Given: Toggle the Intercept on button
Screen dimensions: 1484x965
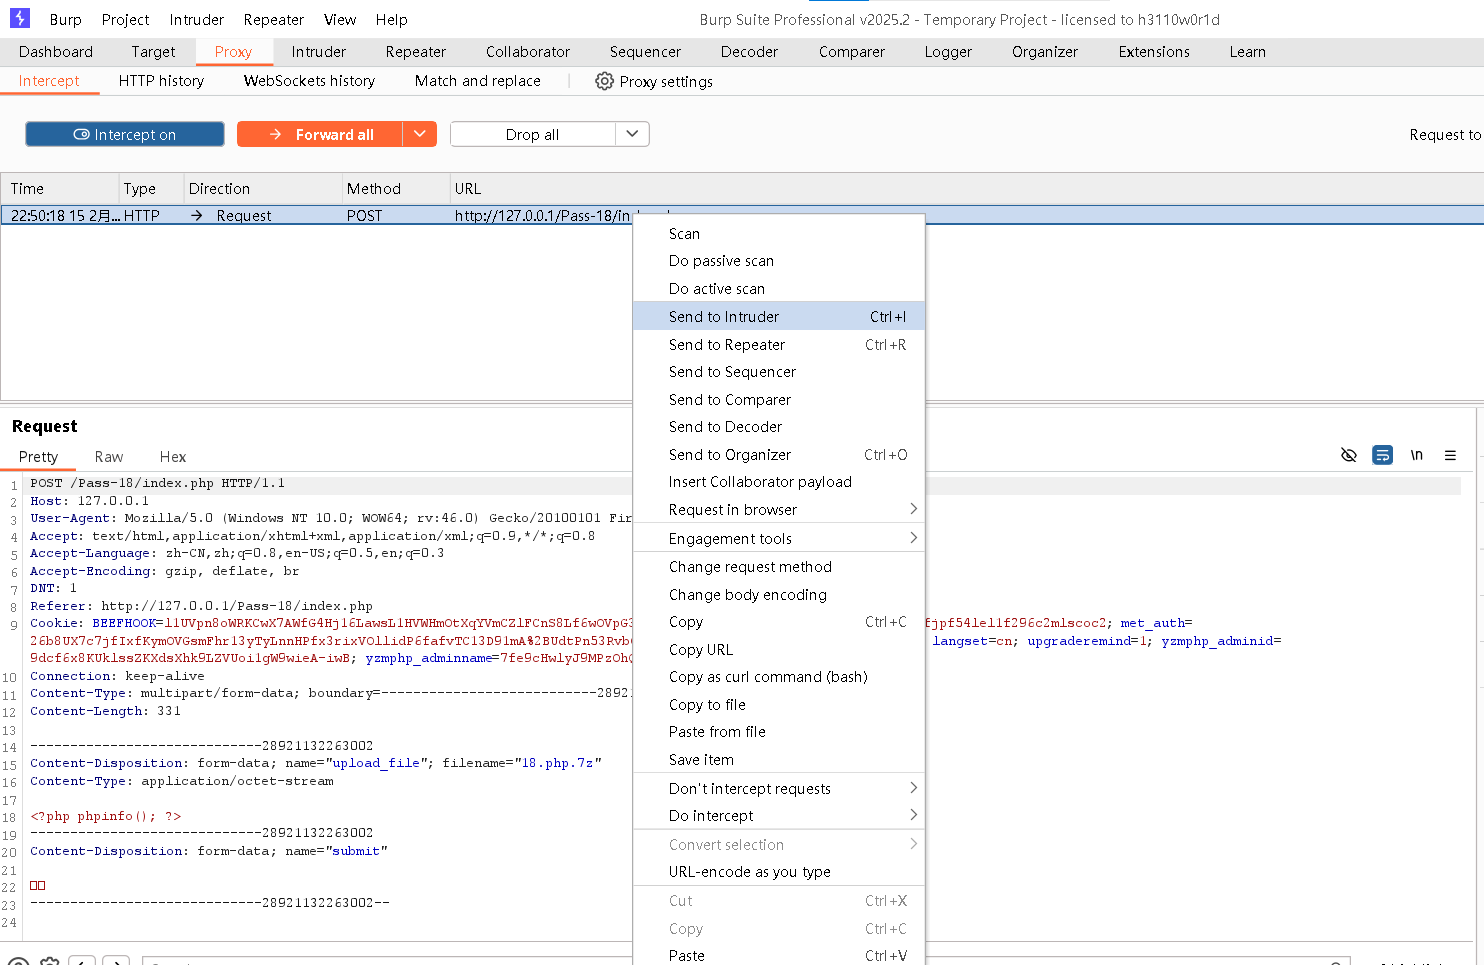Looking at the screenshot, I should [125, 134].
